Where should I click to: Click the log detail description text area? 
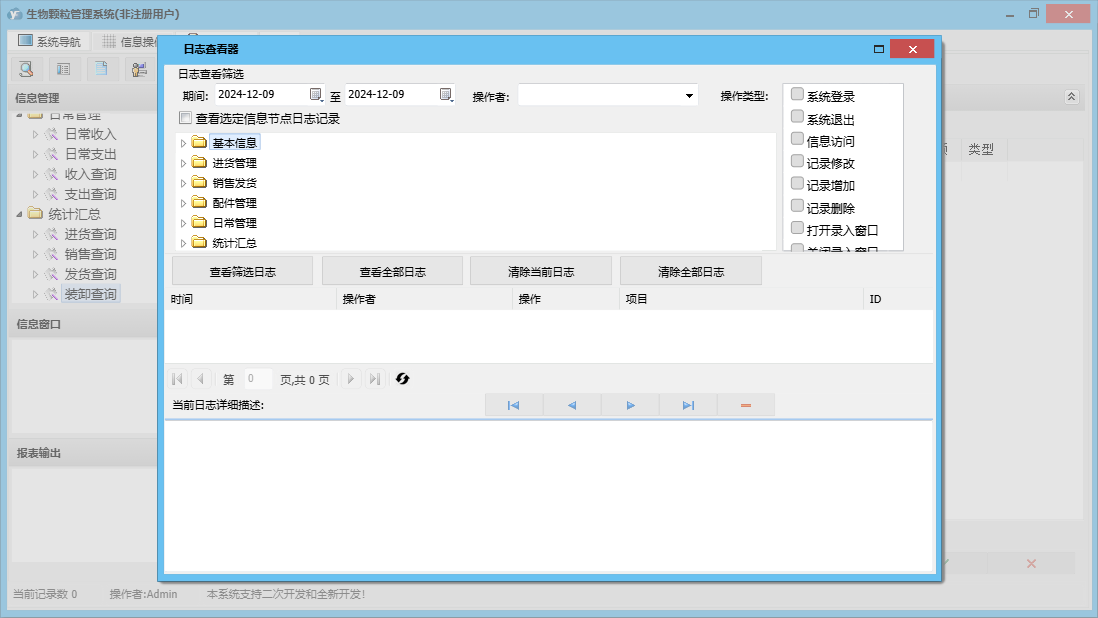click(548, 496)
